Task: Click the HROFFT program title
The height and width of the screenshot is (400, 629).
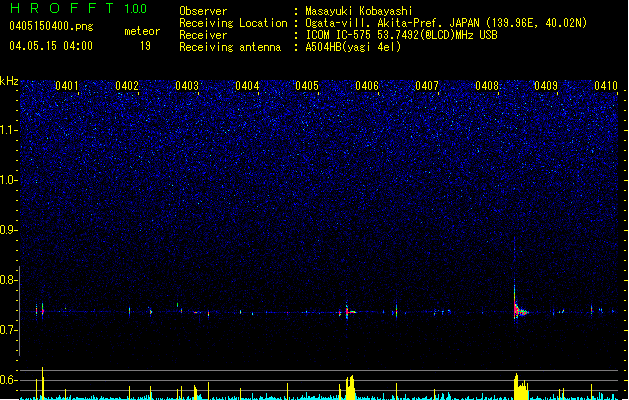Action: (x=62, y=8)
